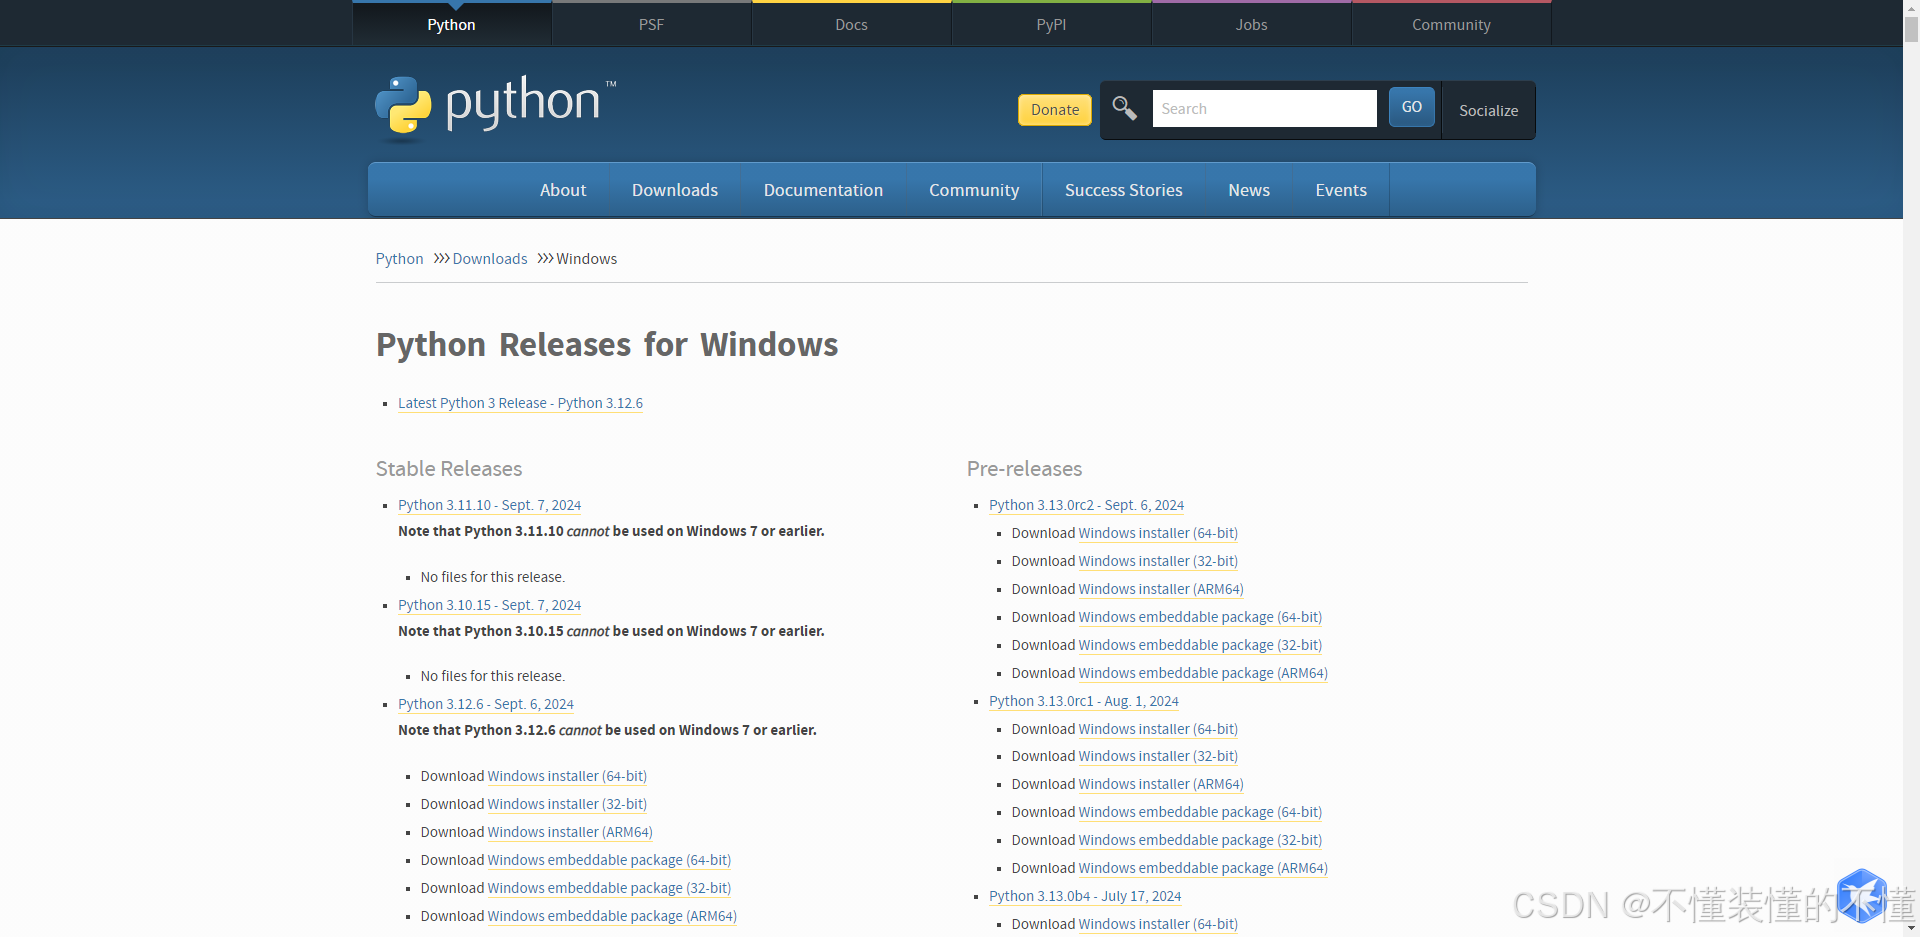
Task: Click the scrollbar down arrow
Action: coord(1911,929)
